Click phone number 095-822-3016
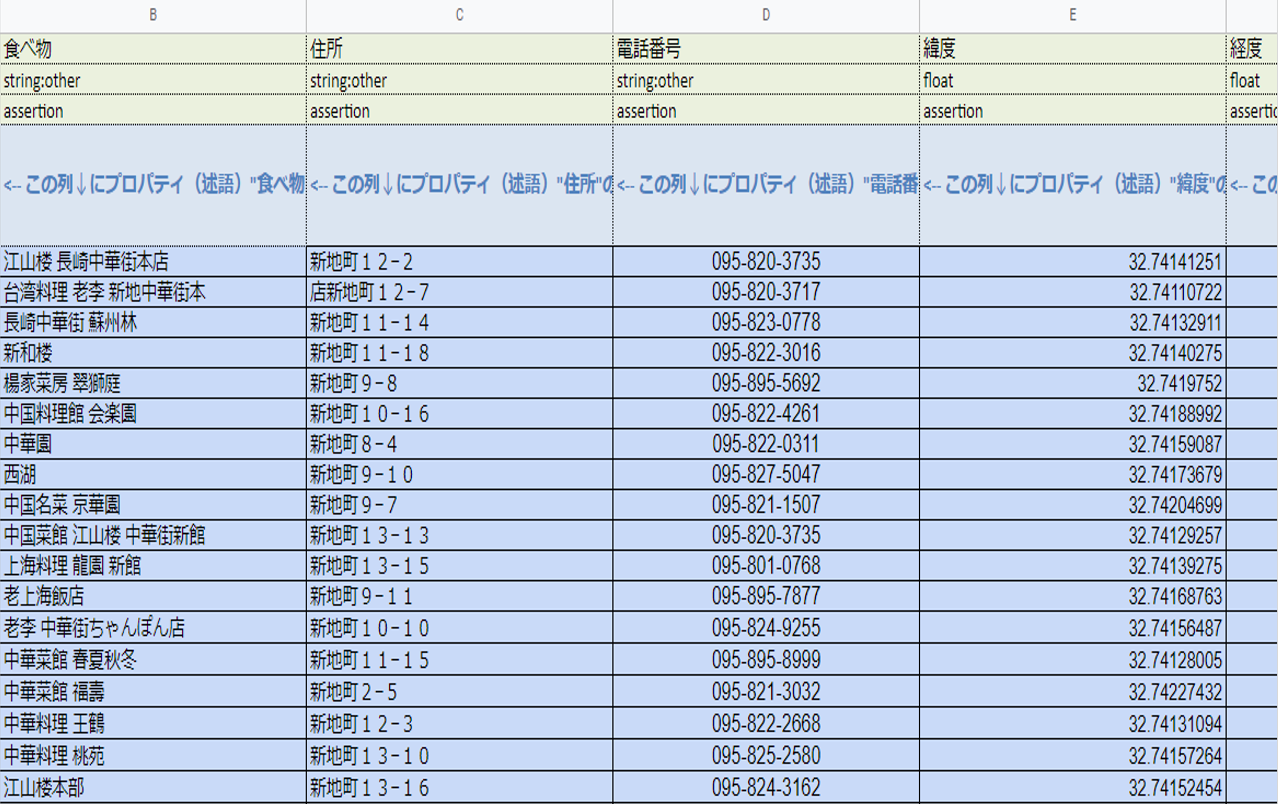This screenshot has height=804, width=1278. coord(766,353)
